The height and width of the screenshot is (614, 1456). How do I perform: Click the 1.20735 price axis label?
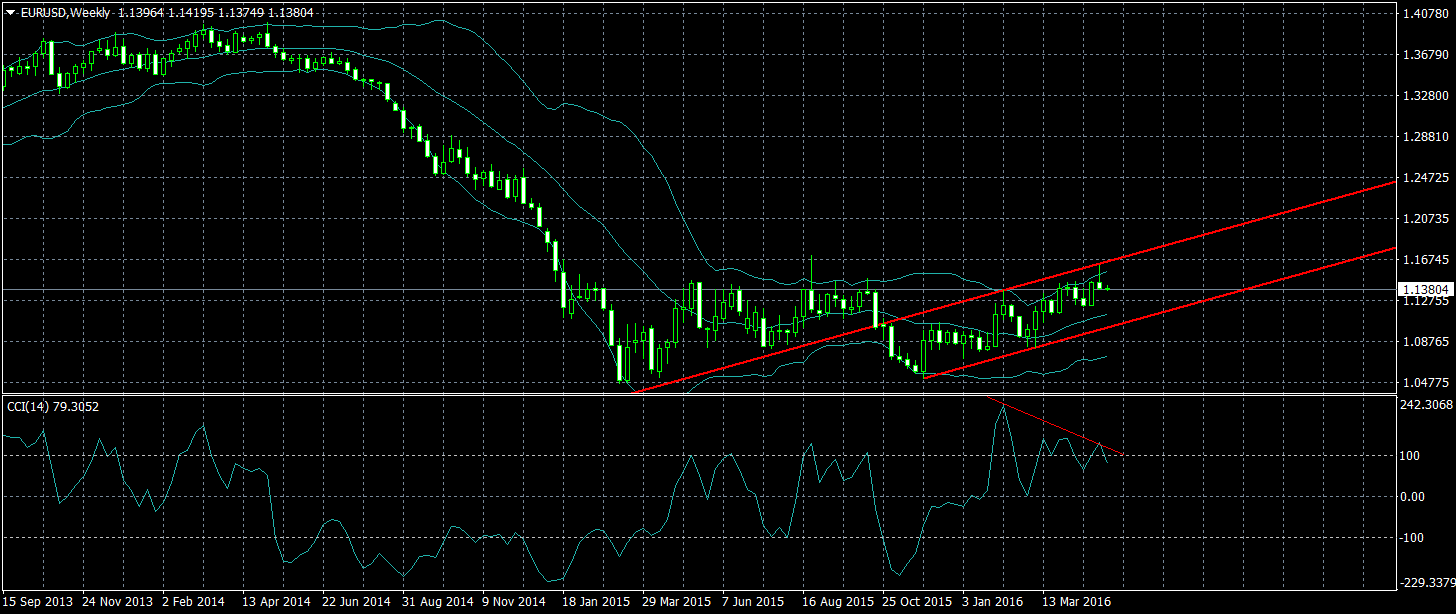[1425, 218]
